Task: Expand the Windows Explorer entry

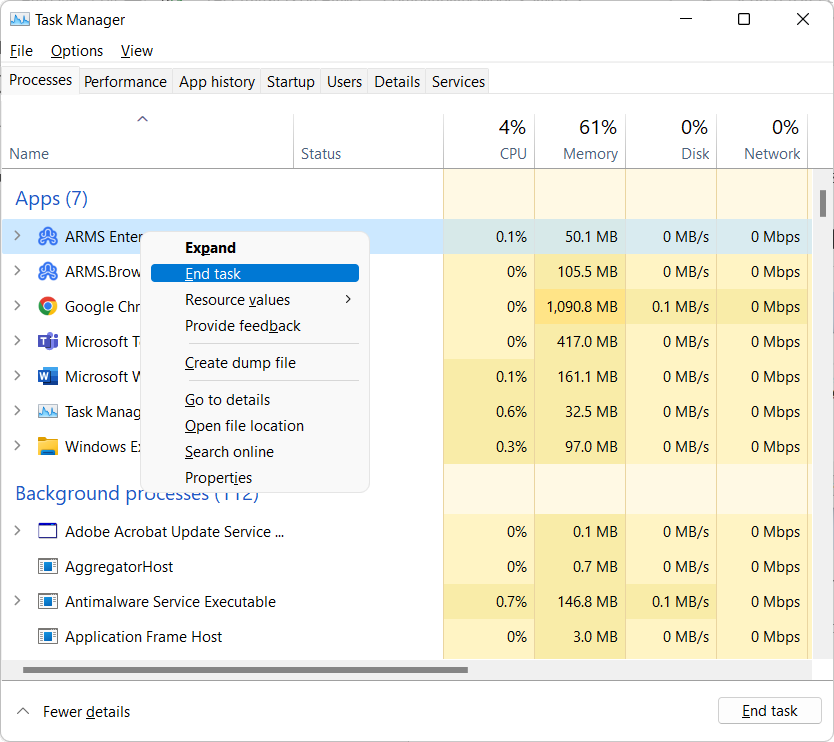Action: [18, 446]
